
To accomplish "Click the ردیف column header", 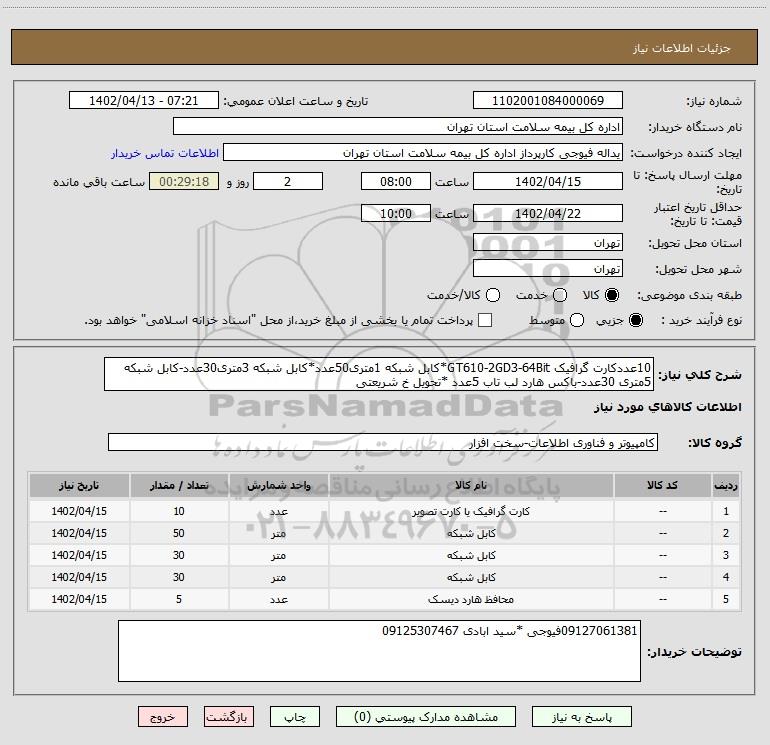I will coord(726,485).
